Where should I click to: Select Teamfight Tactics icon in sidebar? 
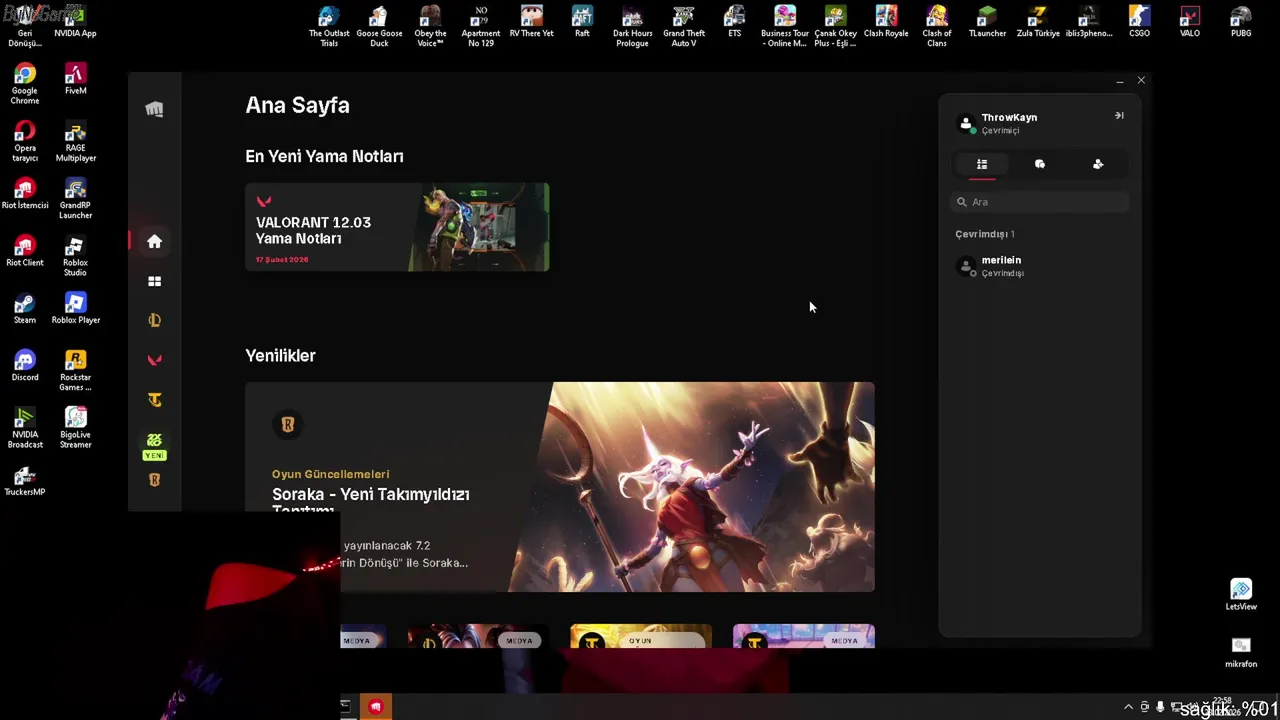(154, 400)
